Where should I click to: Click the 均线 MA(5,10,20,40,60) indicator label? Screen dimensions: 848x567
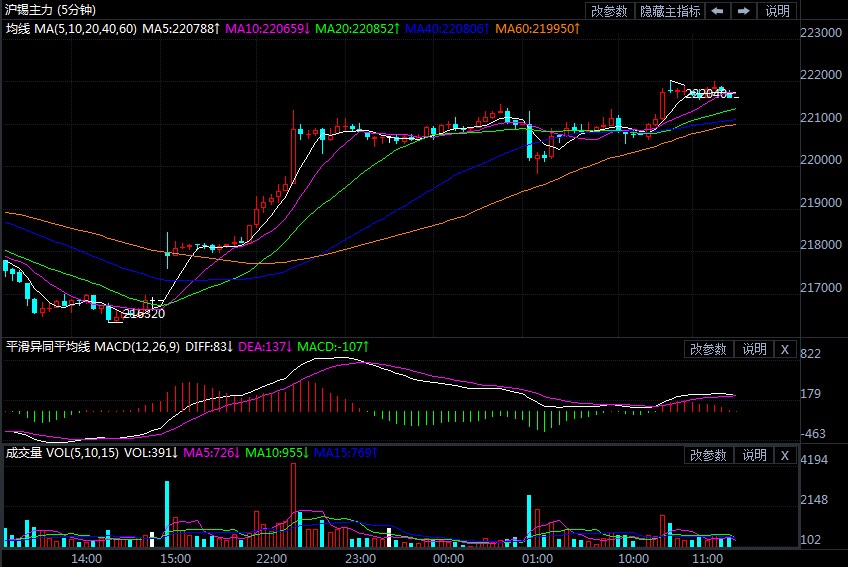pos(71,29)
